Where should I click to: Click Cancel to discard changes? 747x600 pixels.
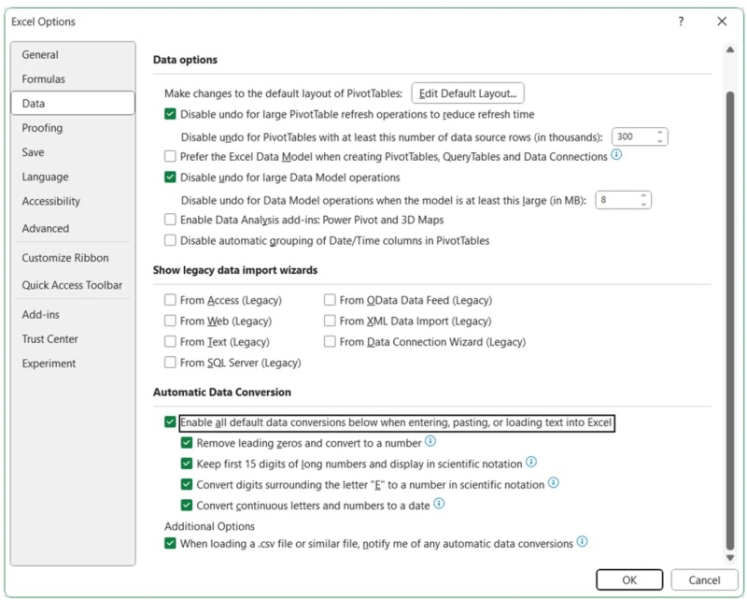tap(704, 580)
